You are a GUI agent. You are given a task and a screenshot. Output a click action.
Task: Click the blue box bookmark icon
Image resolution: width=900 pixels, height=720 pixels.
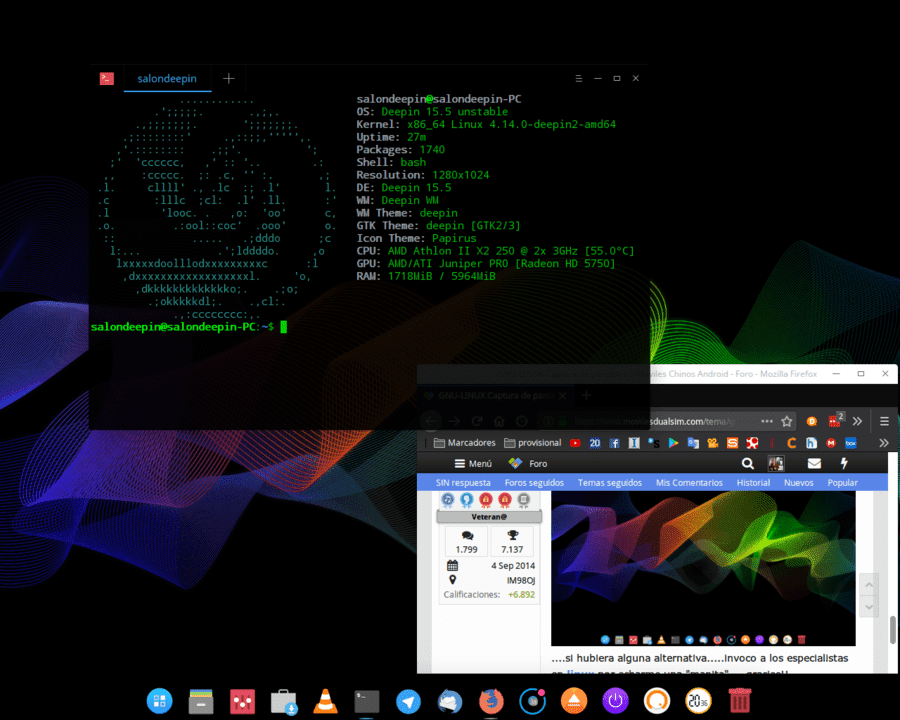click(x=851, y=443)
